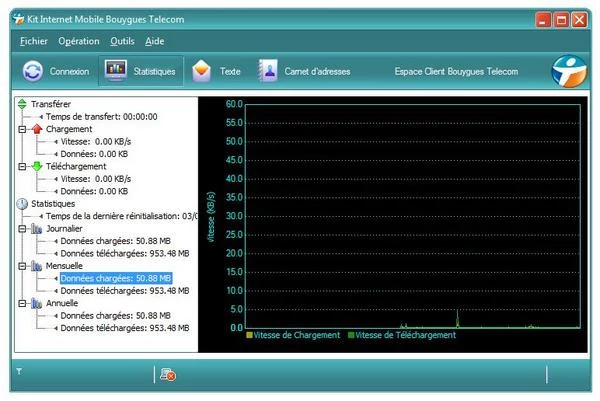Open the Fichier menu

(x=34, y=41)
